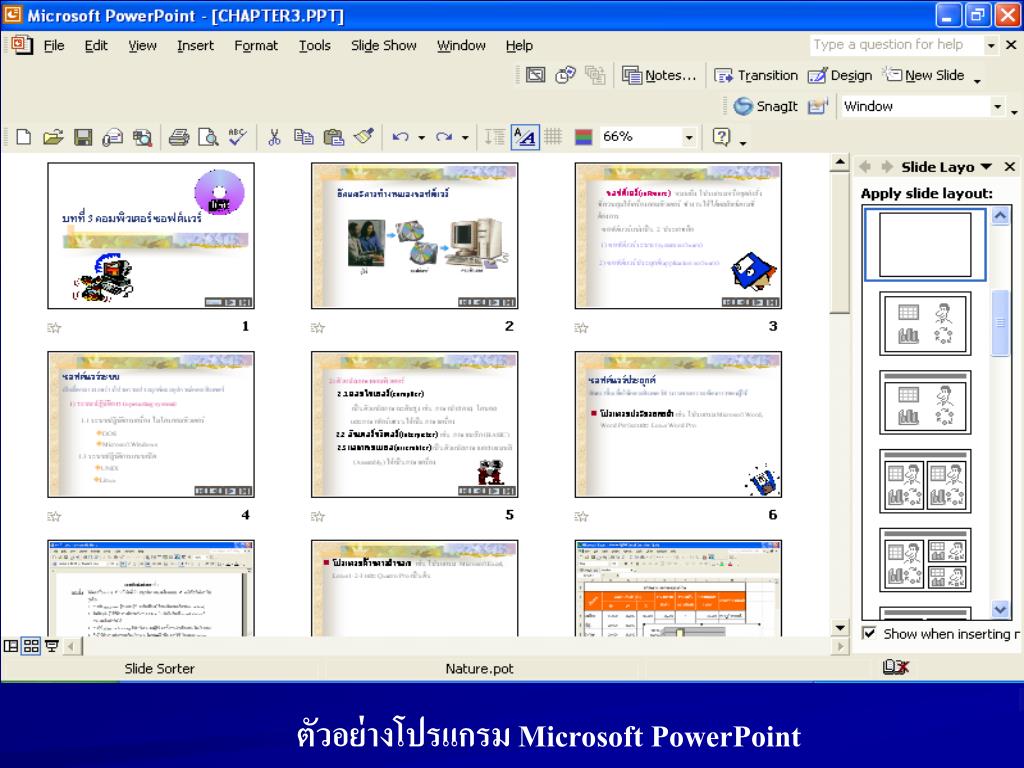Click the New blank presentation icon
The height and width of the screenshot is (768, 1024).
pyautogui.click(x=24, y=137)
